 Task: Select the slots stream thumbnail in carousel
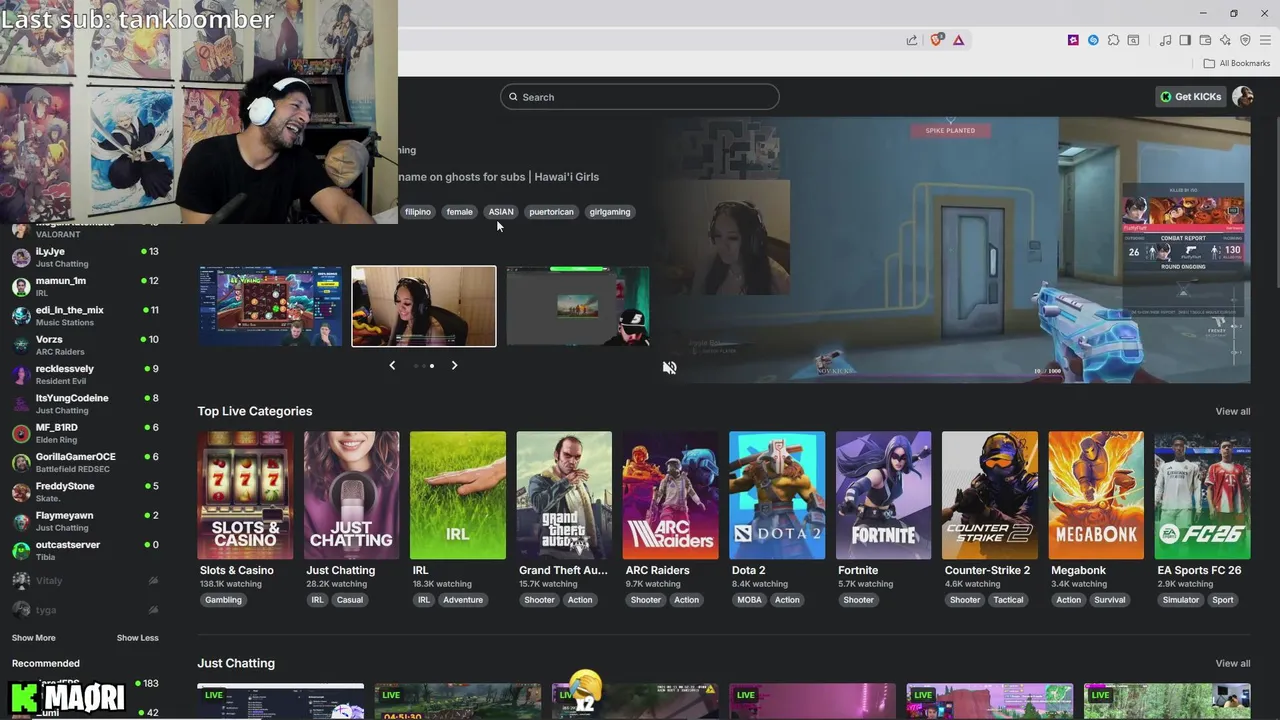tap(270, 306)
